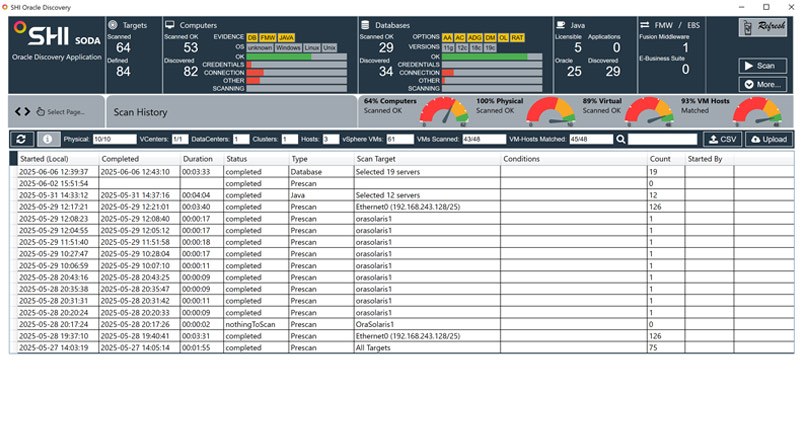Click the Refresh button

click(763, 27)
